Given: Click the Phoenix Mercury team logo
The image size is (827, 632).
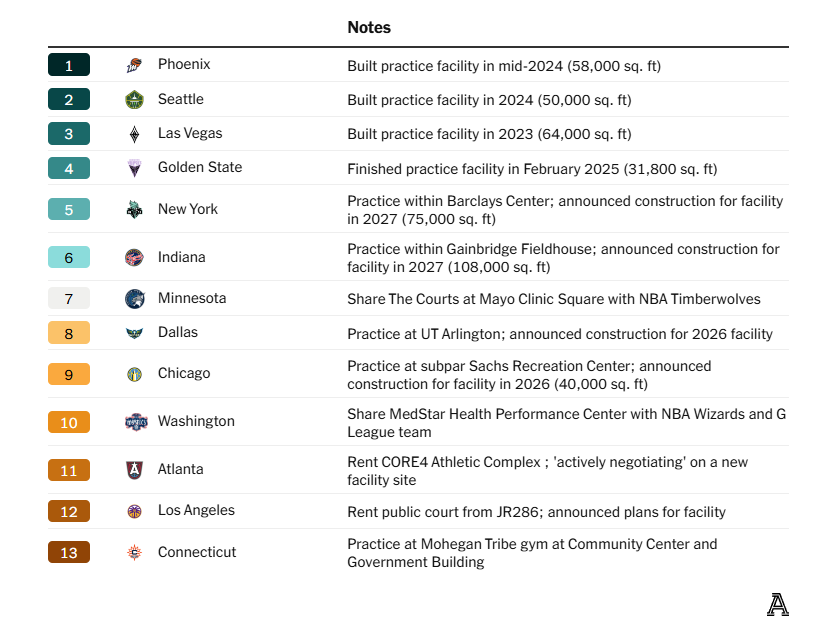Looking at the screenshot, I should pyautogui.click(x=135, y=65).
